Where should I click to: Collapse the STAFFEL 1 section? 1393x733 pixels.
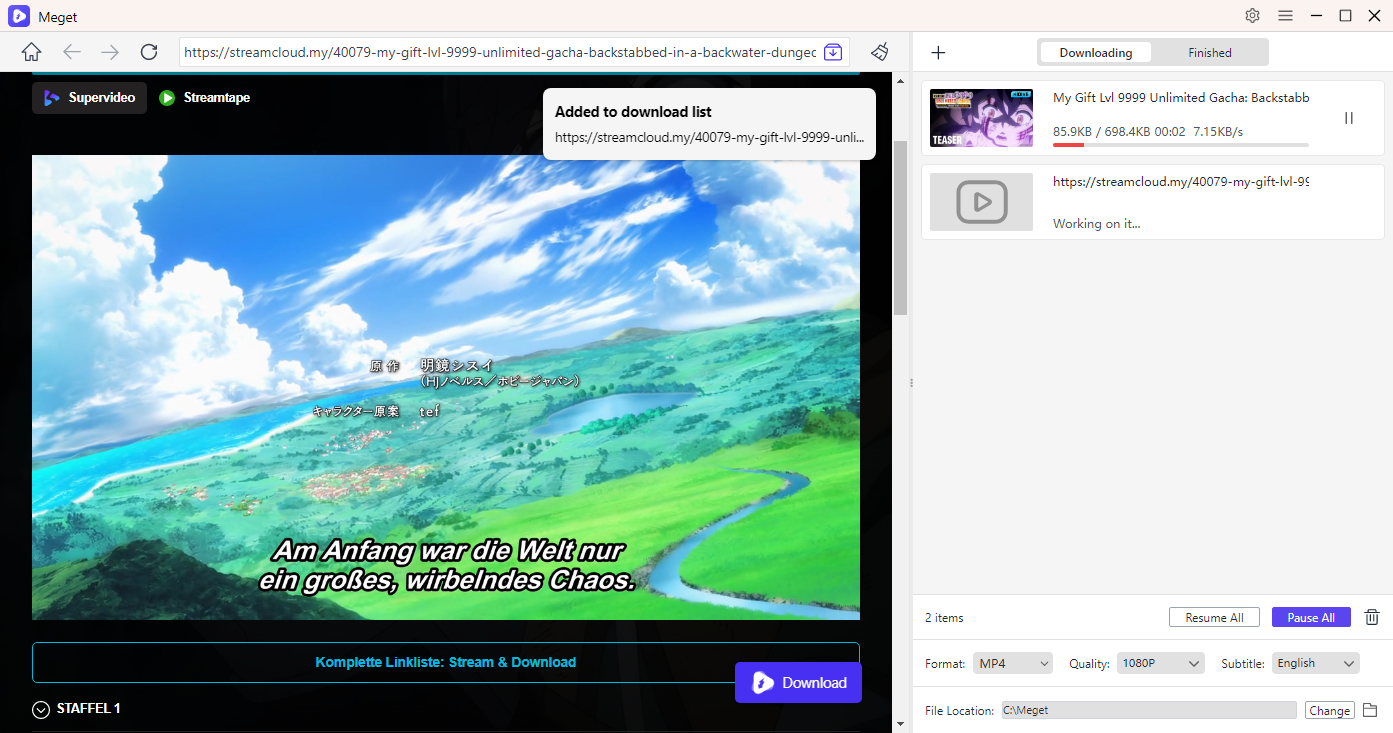tap(40, 709)
